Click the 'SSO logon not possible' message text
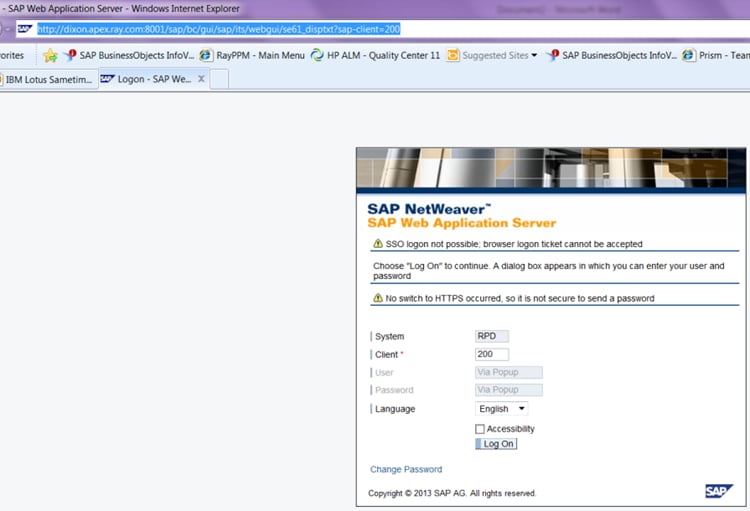750x511 pixels. 514,244
